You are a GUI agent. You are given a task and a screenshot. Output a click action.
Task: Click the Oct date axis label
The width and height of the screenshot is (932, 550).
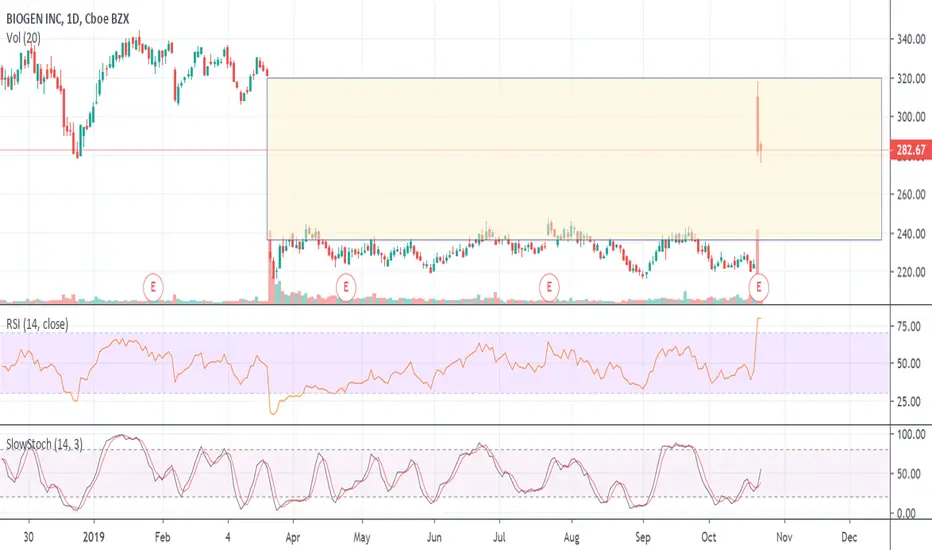[709, 537]
